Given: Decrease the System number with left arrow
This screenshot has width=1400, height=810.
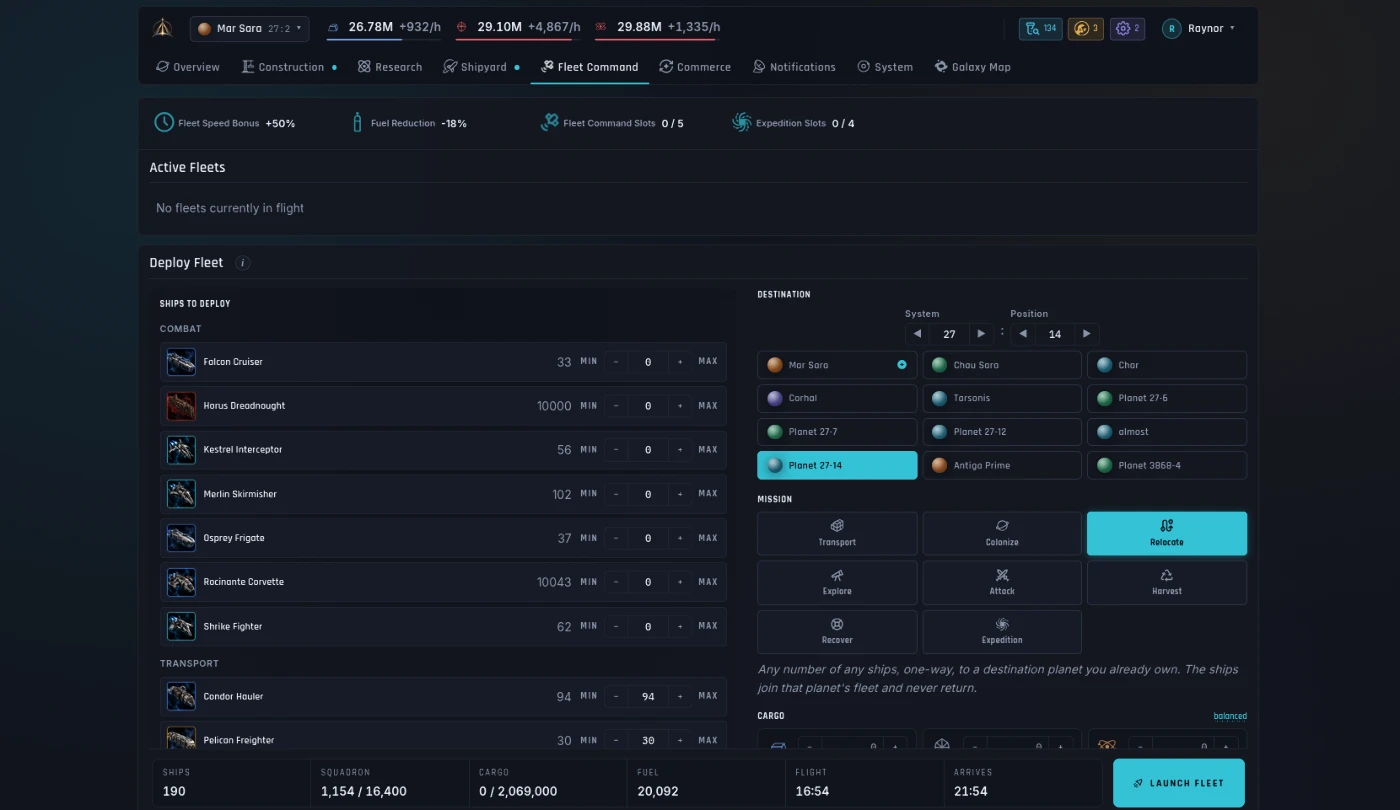Looking at the screenshot, I should [917, 334].
